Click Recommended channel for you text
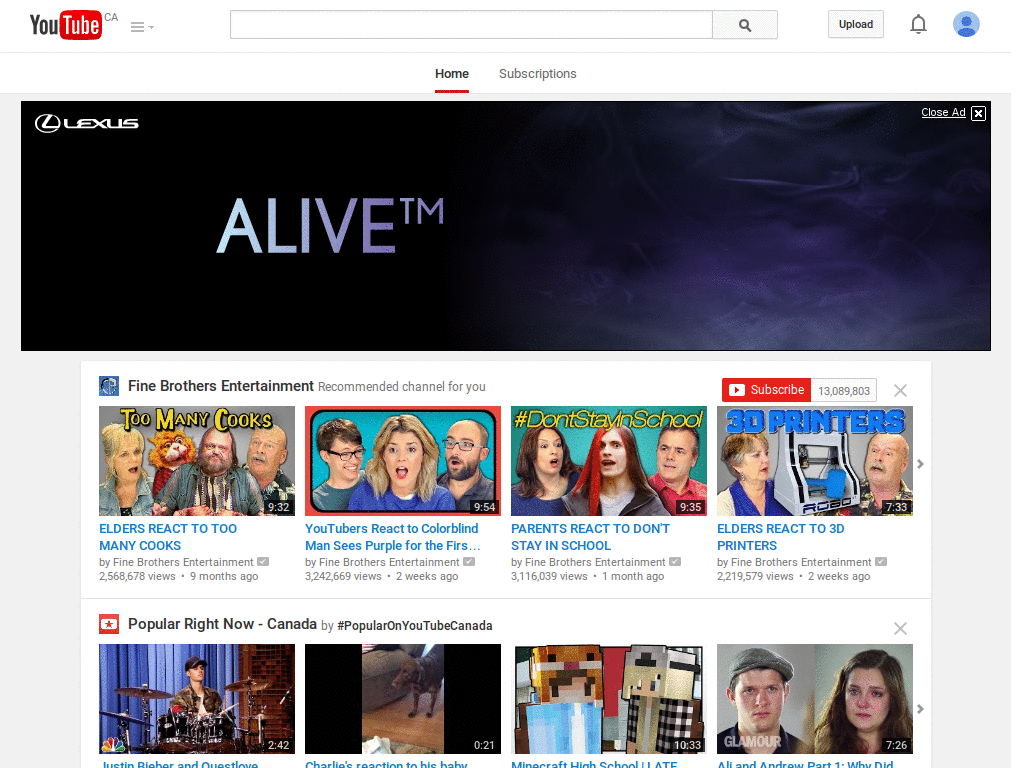1024x768 pixels. coord(402,387)
